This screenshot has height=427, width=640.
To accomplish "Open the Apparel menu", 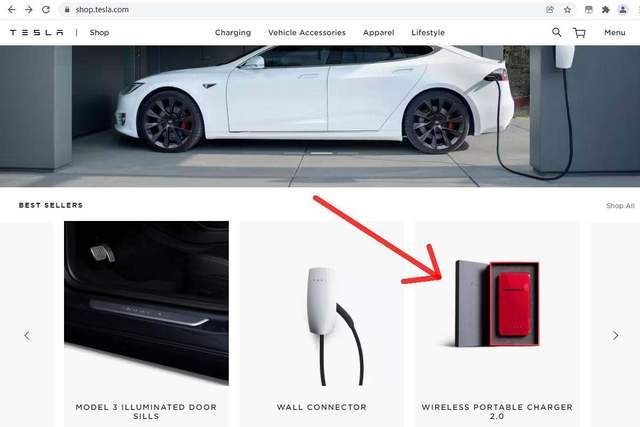I will click(x=378, y=33).
